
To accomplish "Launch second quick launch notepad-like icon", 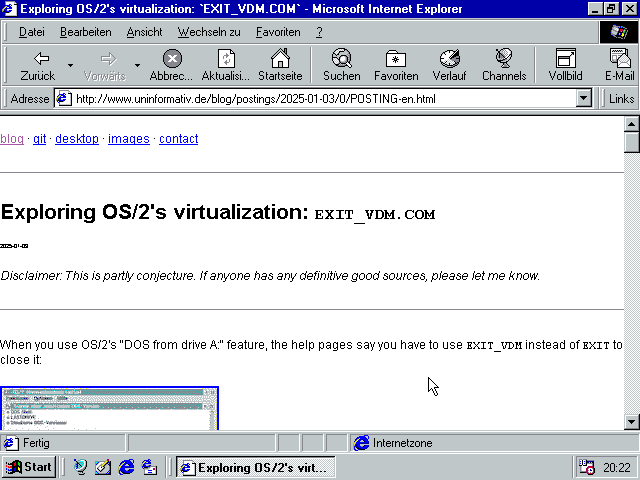I will (x=103, y=467).
